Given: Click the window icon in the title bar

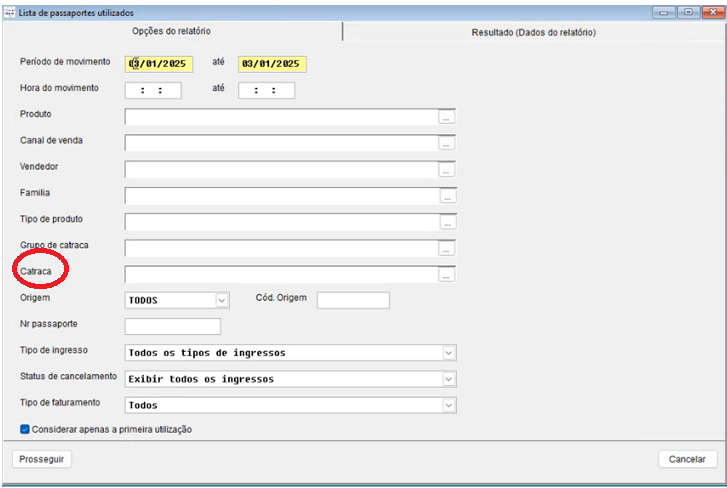Looking at the screenshot, I should pos(10,12).
